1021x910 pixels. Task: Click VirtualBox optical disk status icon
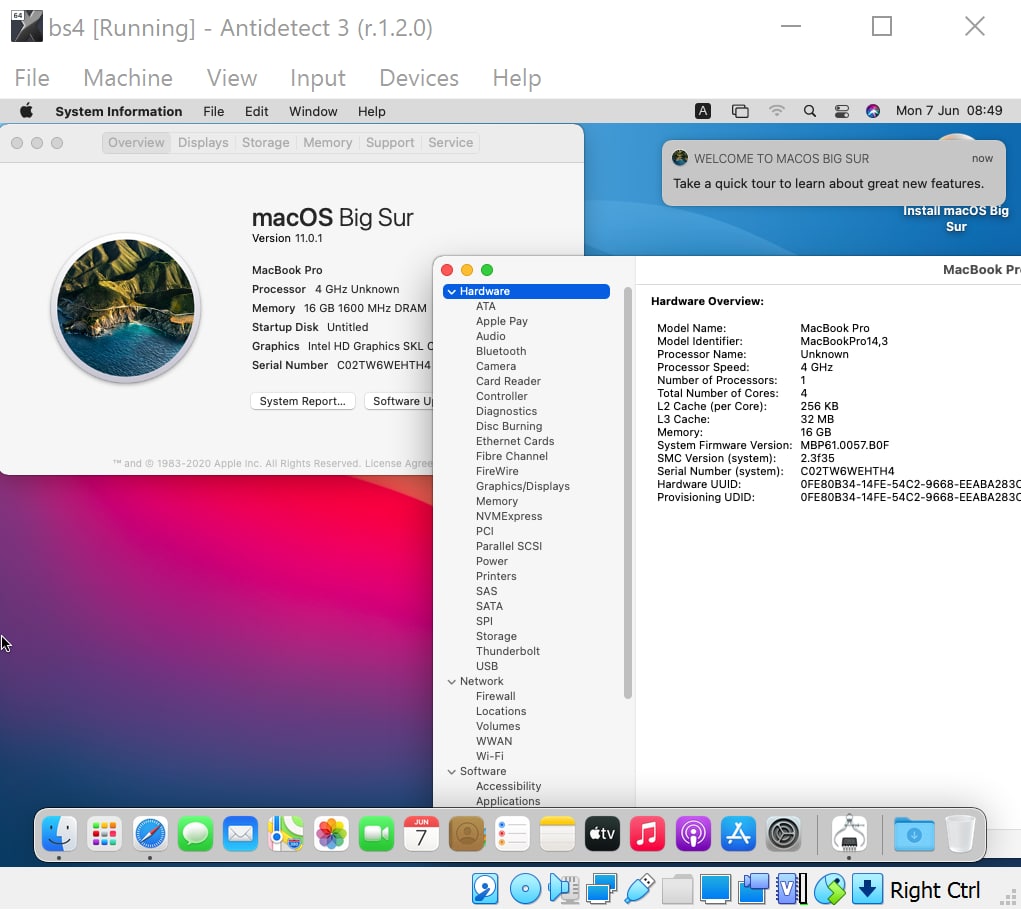(525, 889)
